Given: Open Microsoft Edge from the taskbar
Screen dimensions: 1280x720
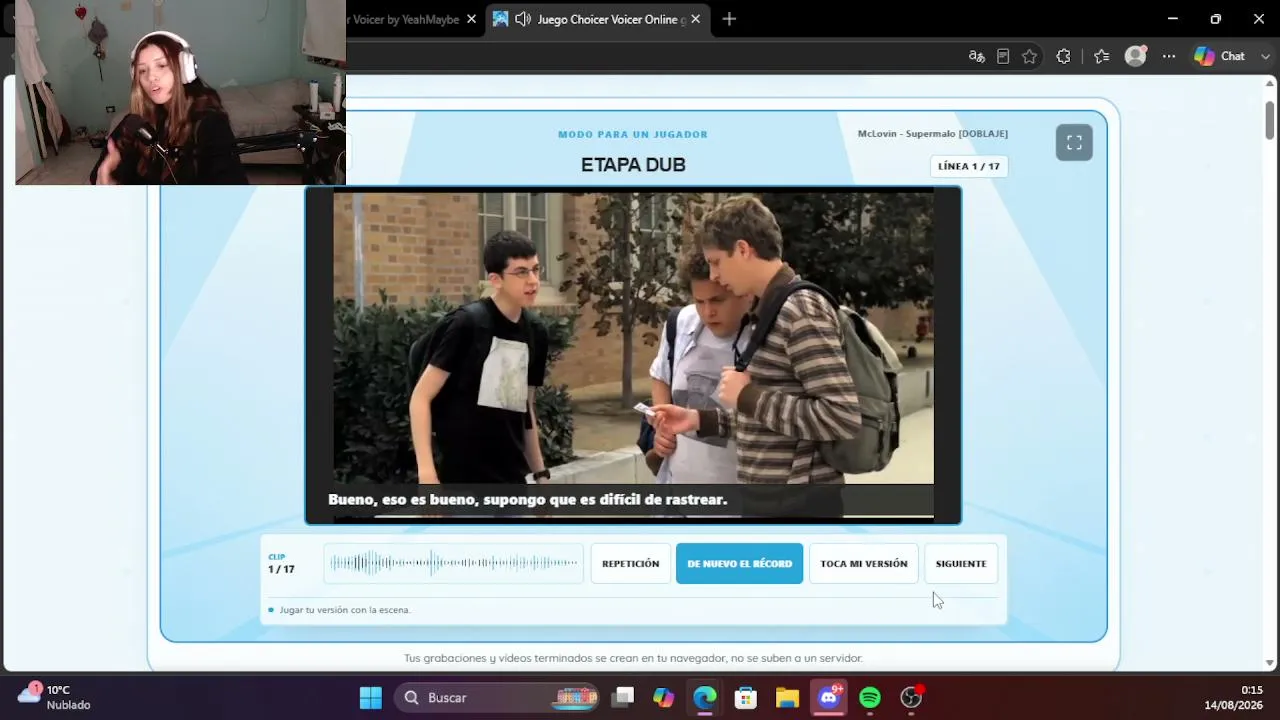Looking at the screenshot, I should 705,697.
